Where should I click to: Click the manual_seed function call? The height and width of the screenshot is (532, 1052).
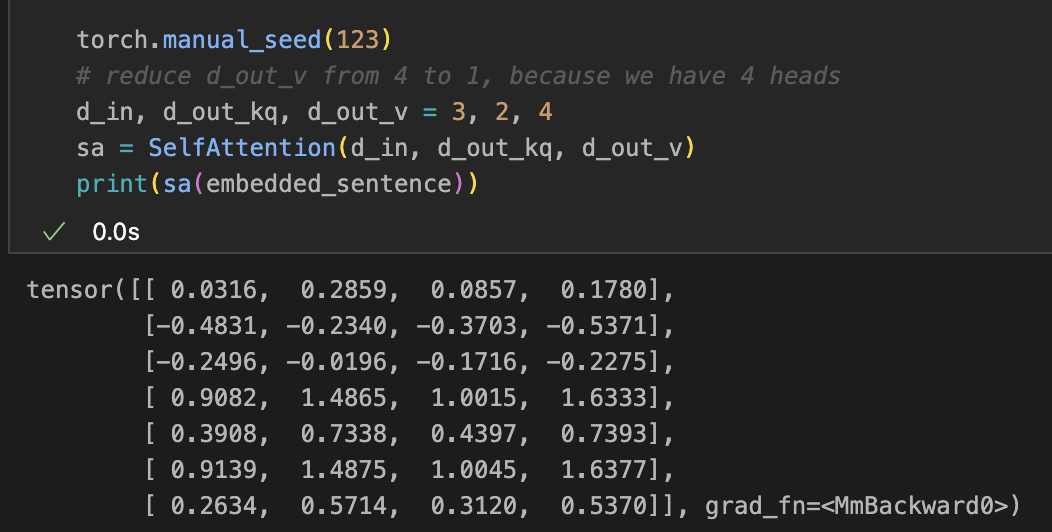coord(244,40)
